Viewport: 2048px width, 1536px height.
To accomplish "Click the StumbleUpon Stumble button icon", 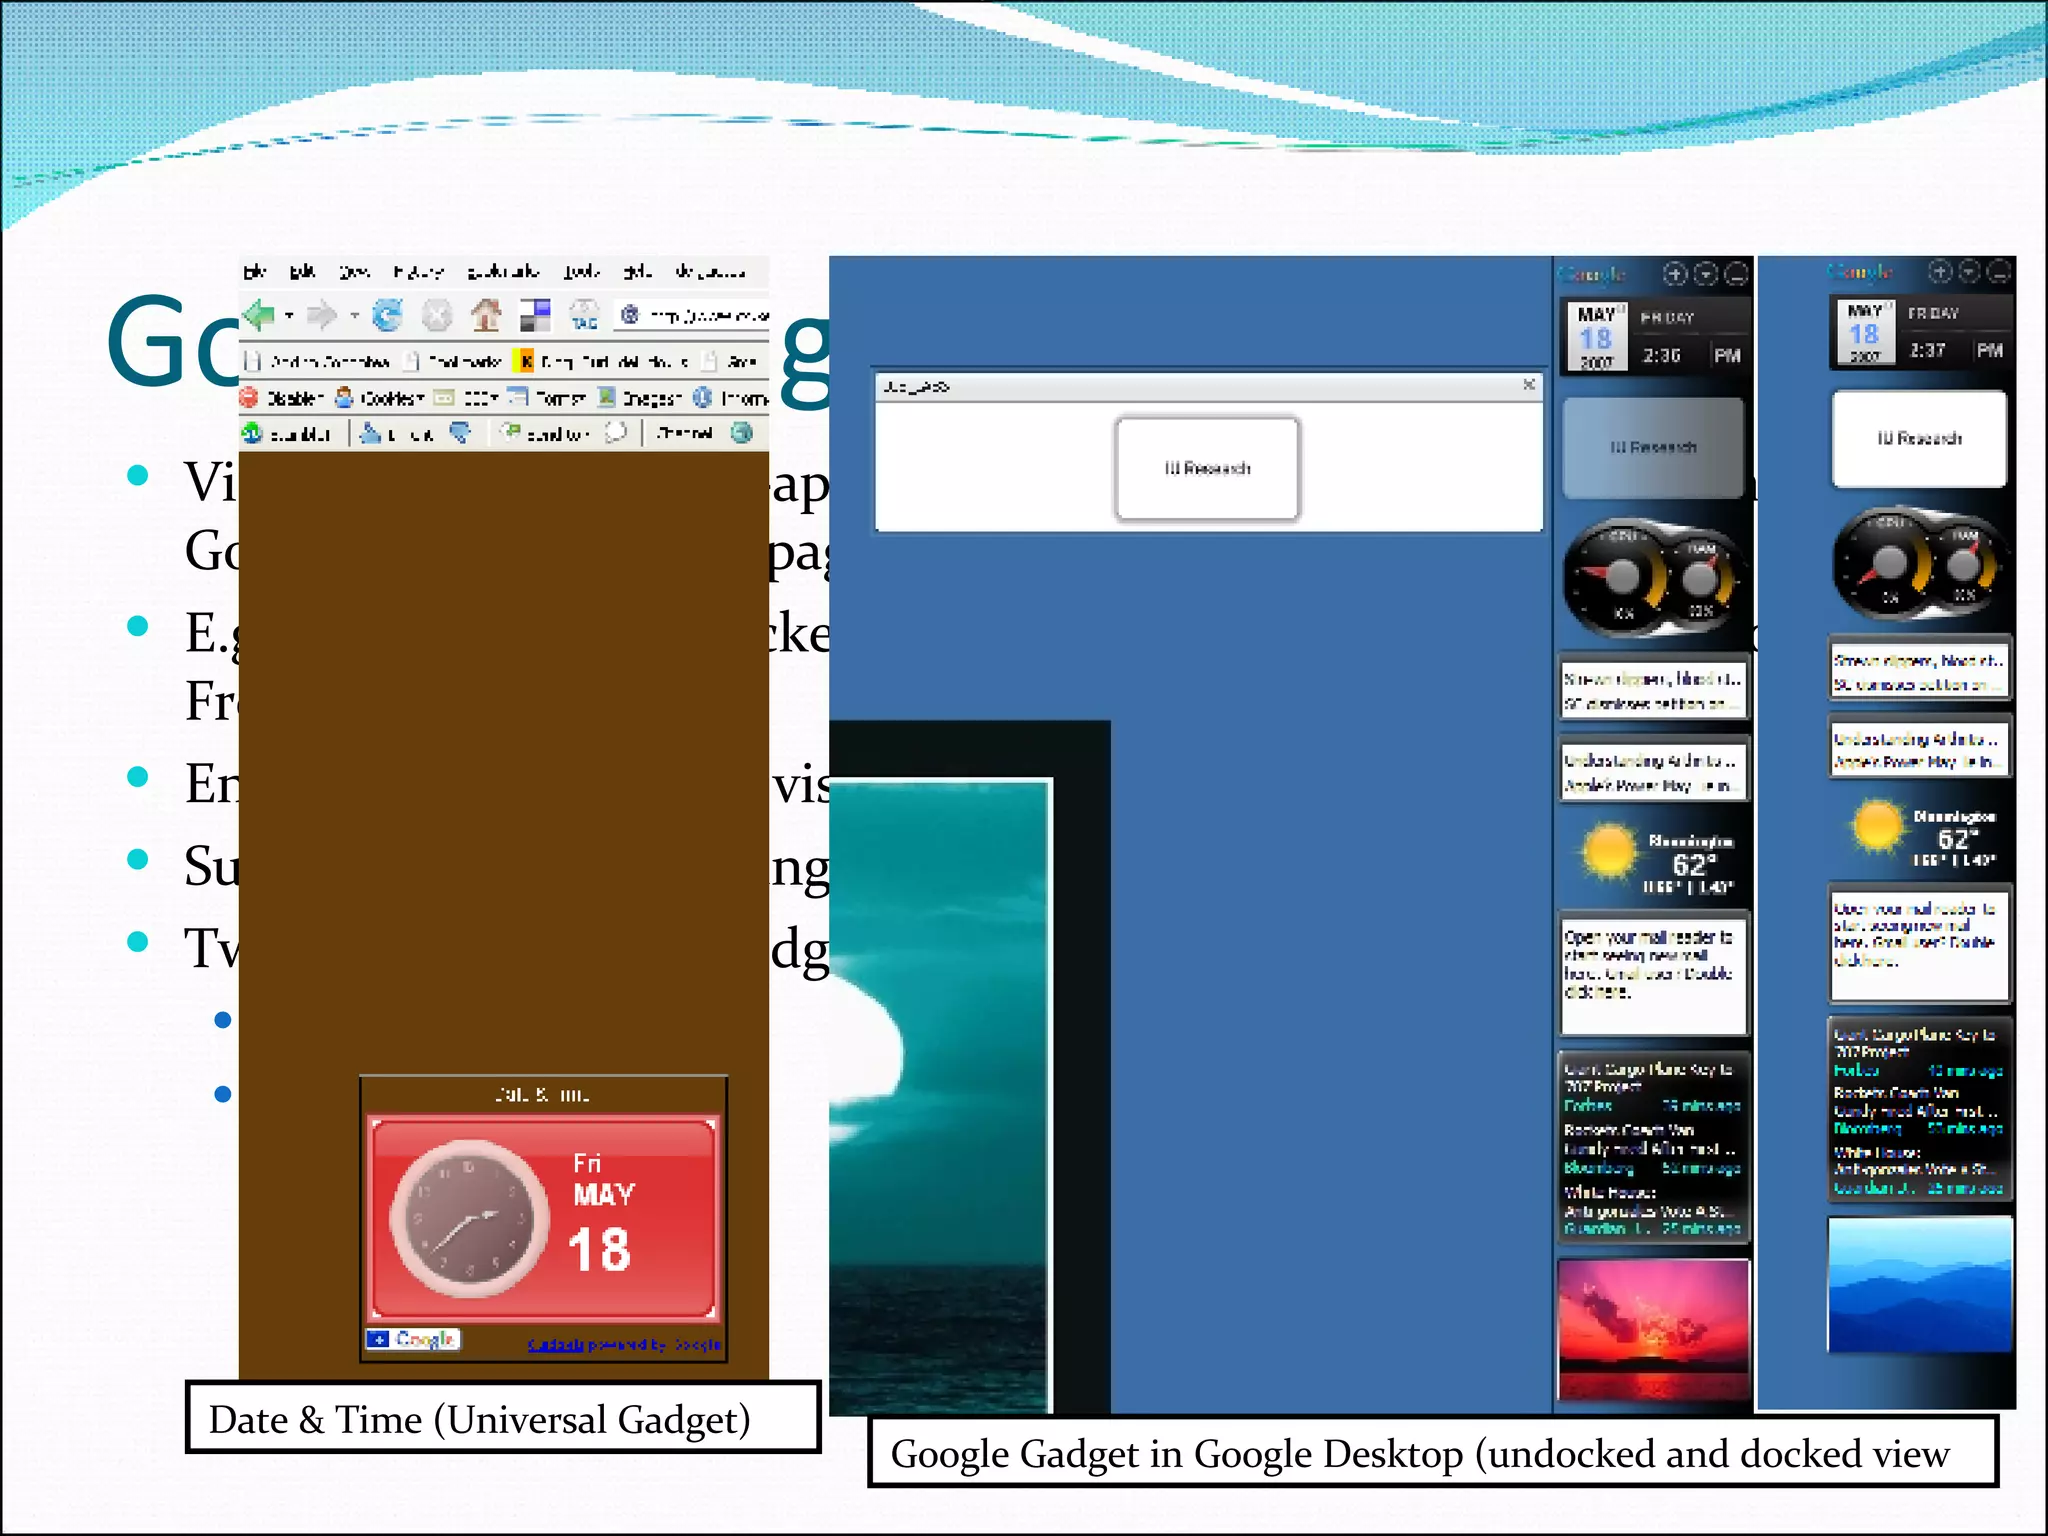I will pos(253,433).
